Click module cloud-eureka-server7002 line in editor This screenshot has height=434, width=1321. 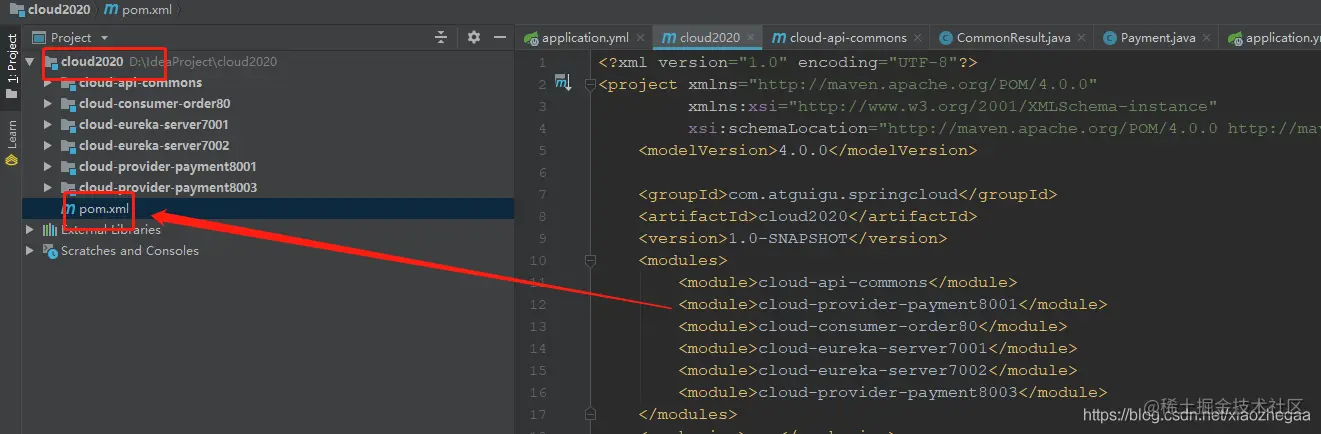[878, 370]
